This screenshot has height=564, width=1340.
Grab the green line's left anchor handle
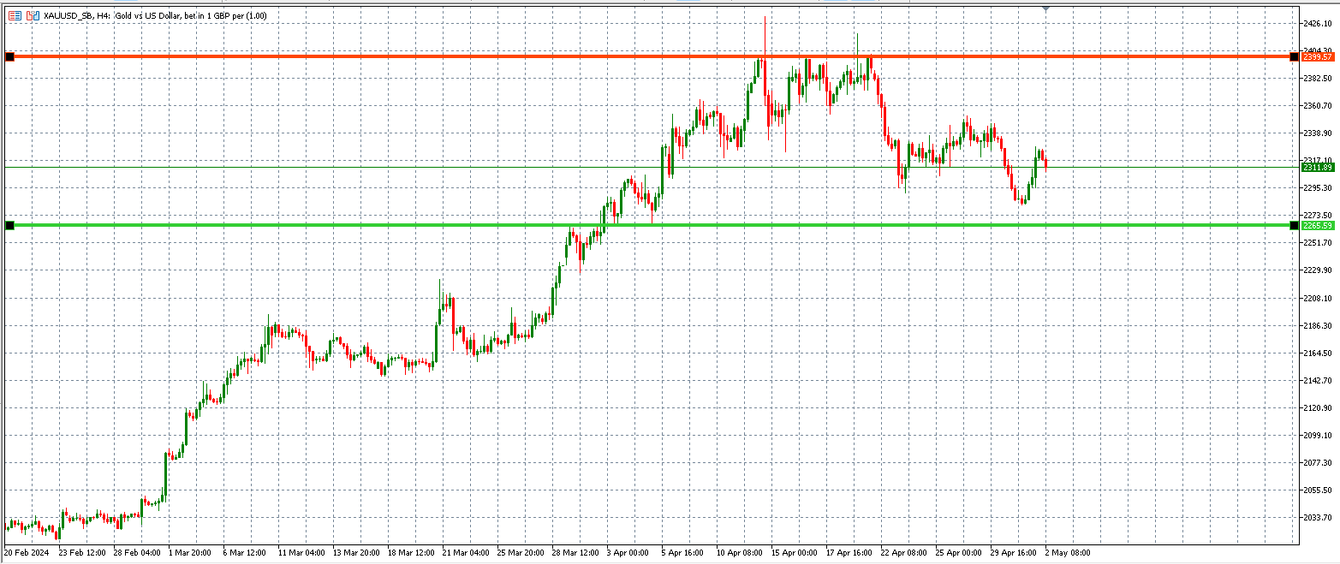click(x=10, y=226)
